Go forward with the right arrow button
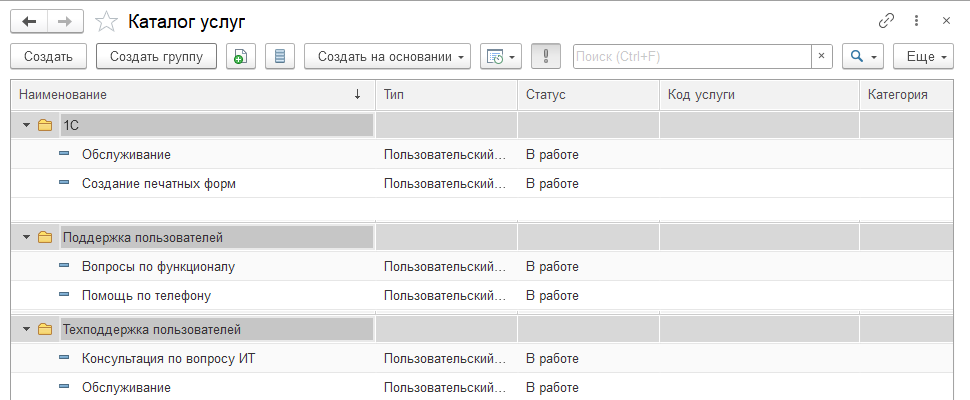The width and height of the screenshot is (970, 400). click(x=65, y=22)
